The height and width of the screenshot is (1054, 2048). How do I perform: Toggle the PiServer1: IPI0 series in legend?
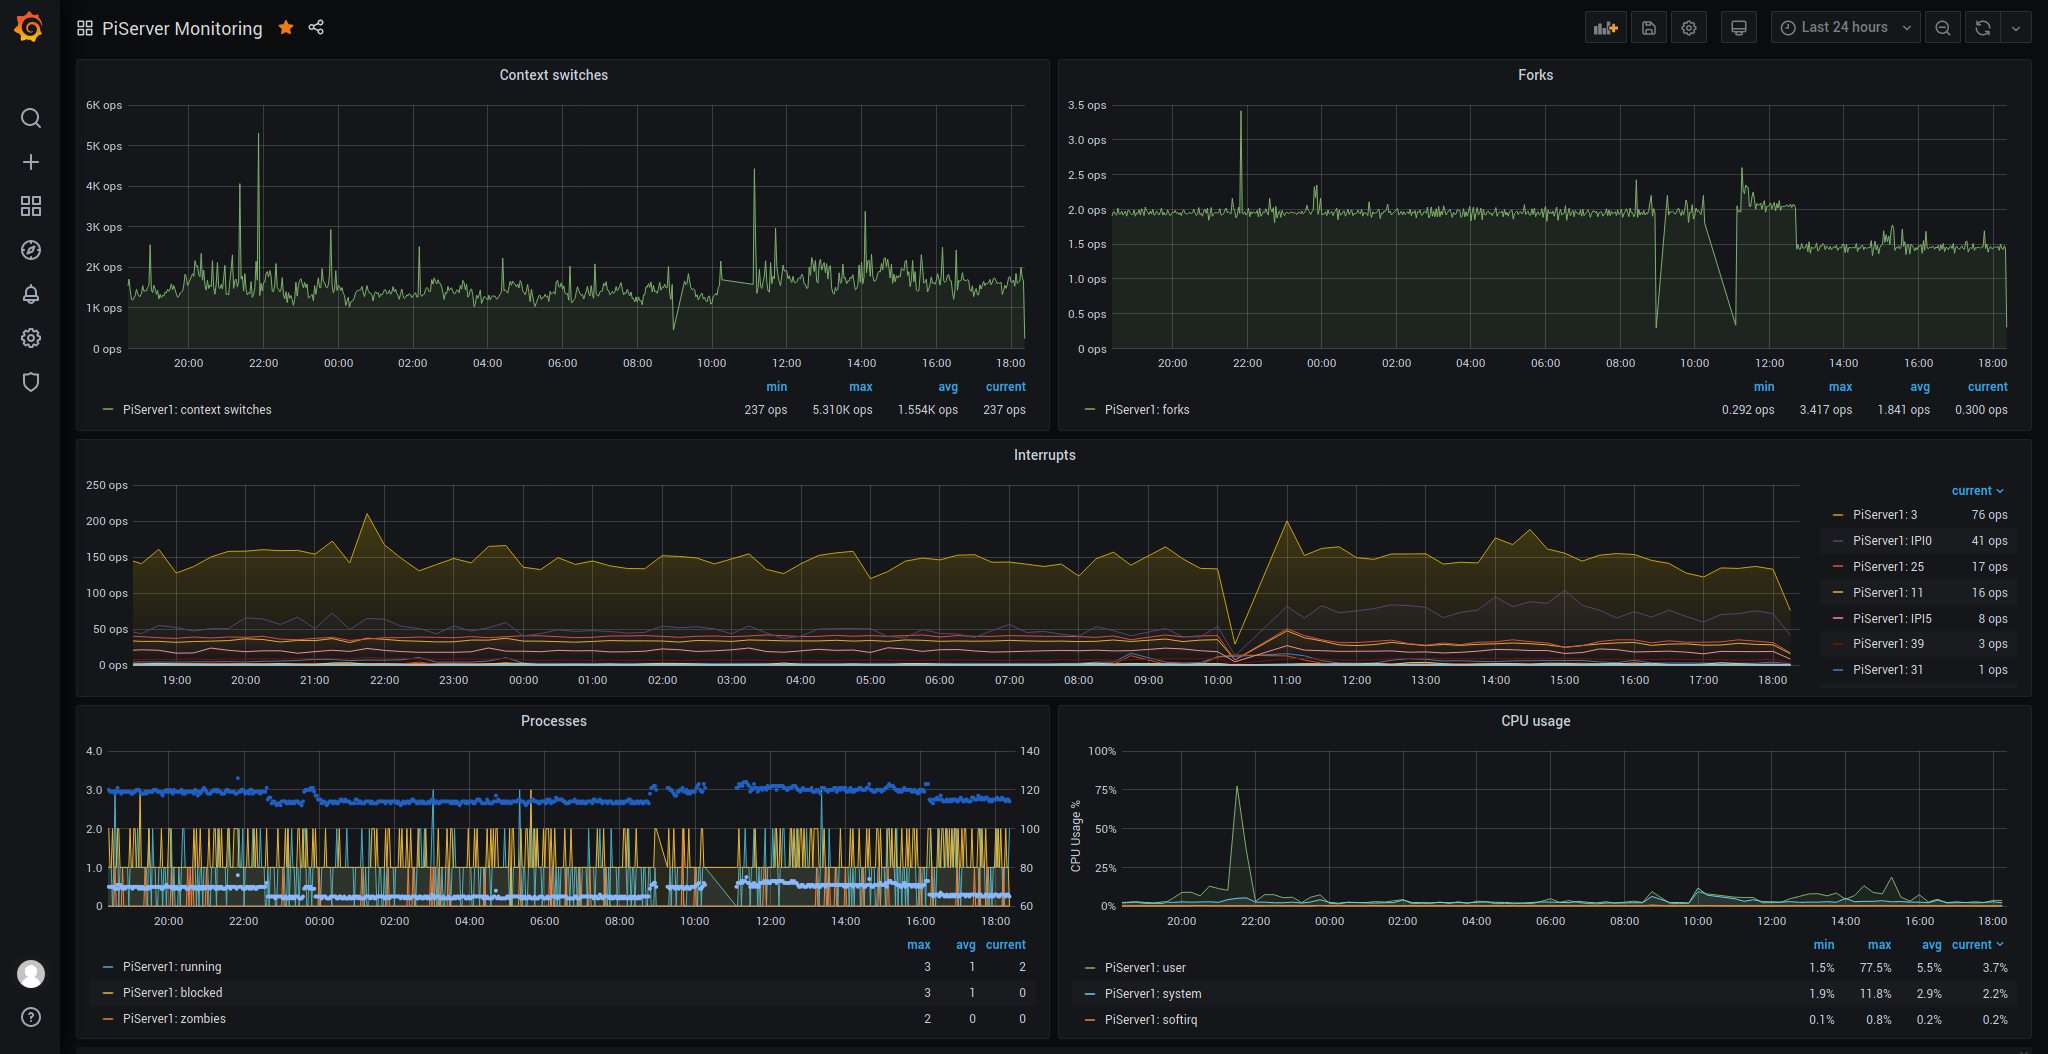click(x=1891, y=541)
